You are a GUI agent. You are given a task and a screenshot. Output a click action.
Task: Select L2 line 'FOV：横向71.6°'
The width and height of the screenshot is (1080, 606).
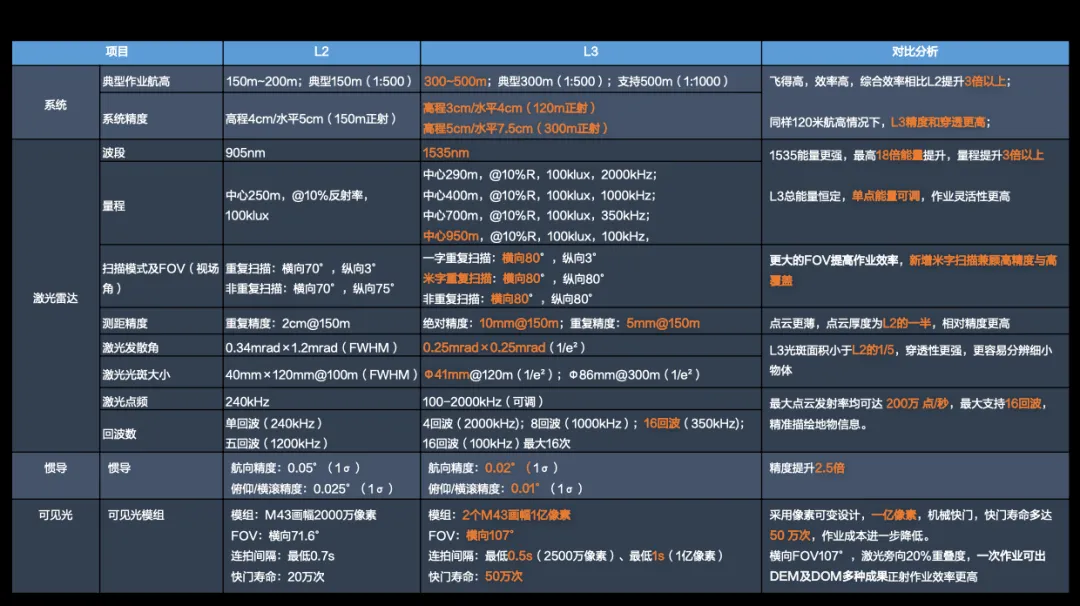click(x=275, y=536)
